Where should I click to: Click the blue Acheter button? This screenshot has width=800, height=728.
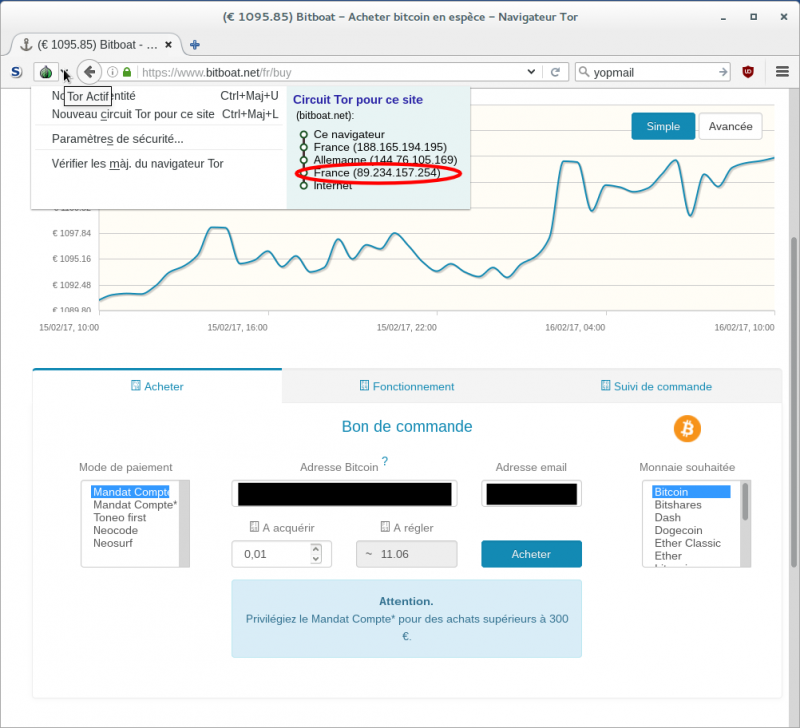coord(530,554)
